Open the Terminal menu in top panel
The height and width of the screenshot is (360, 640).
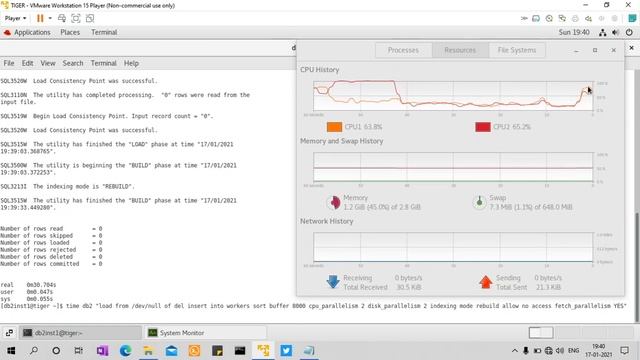pos(104,32)
